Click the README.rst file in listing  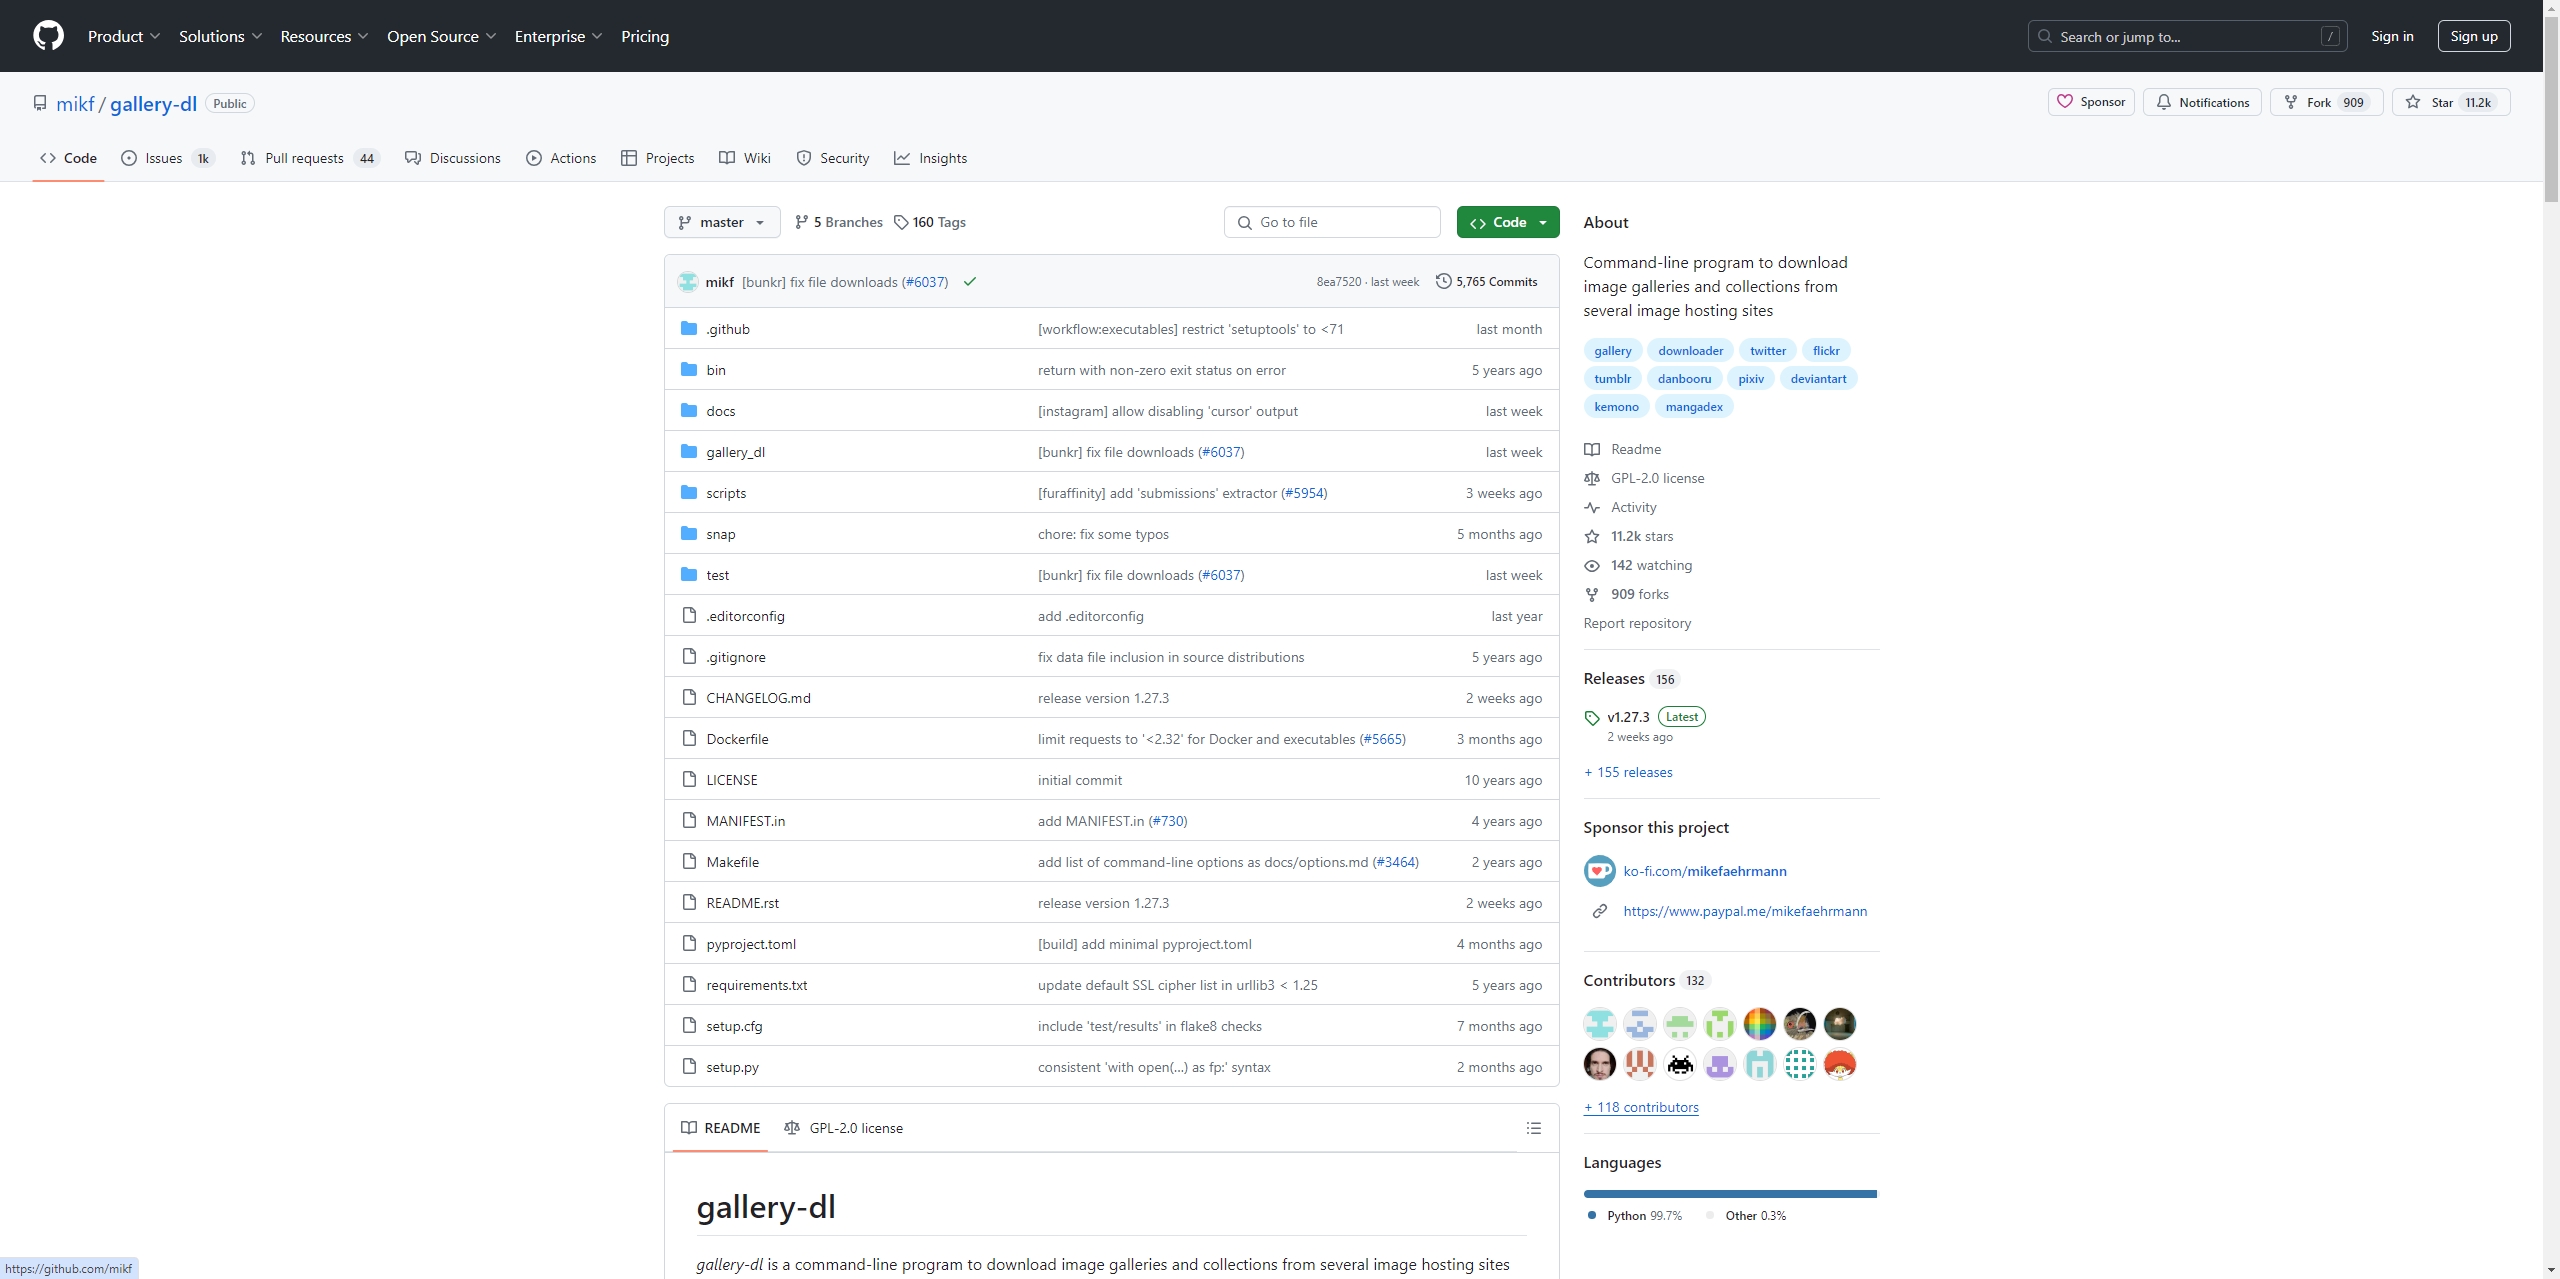click(741, 902)
